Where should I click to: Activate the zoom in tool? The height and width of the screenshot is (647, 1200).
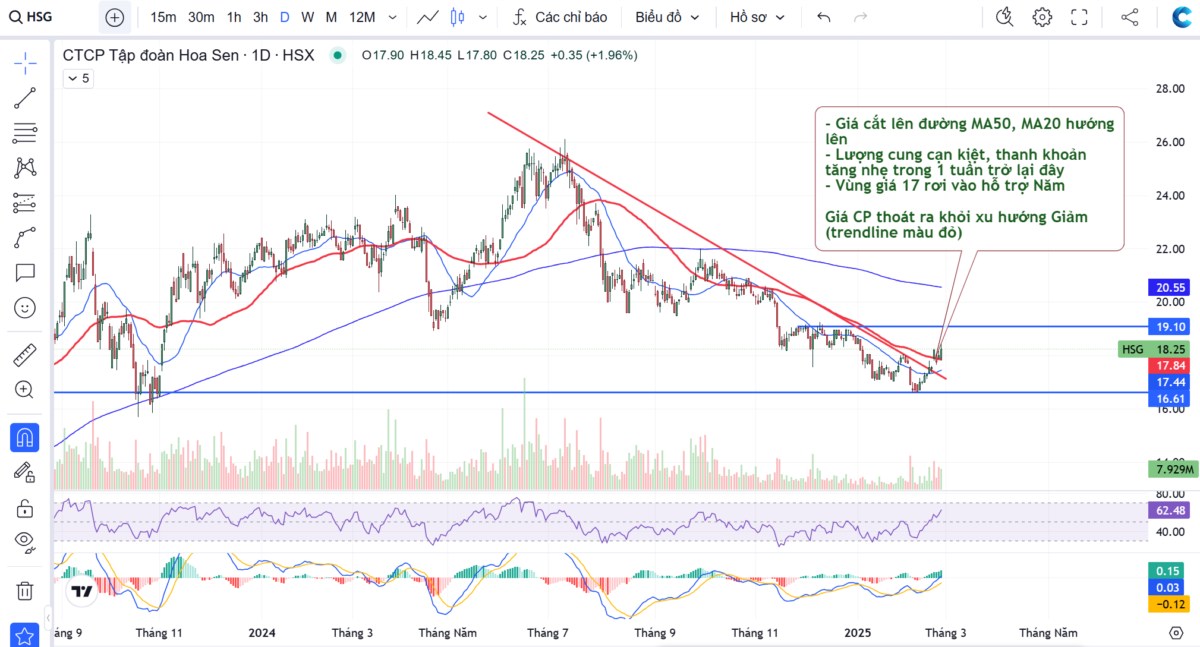click(25, 390)
